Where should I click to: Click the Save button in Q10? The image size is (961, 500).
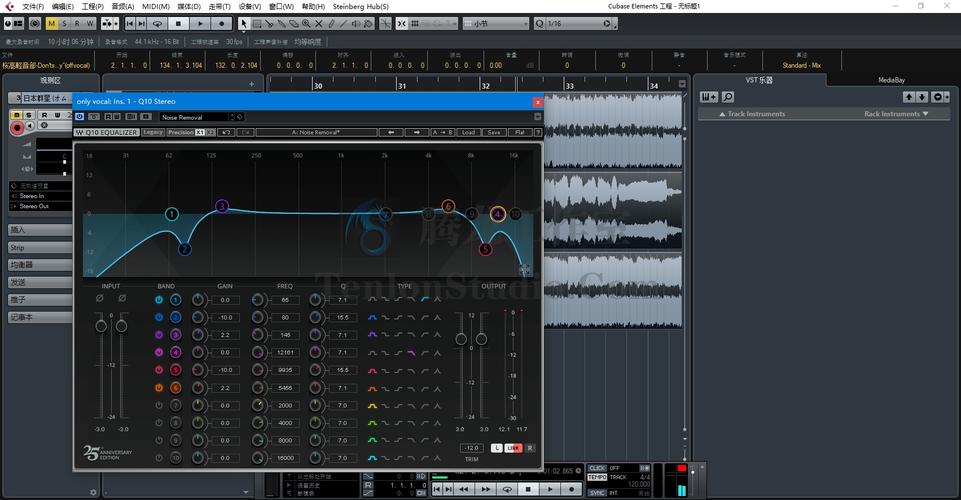[494, 132]
